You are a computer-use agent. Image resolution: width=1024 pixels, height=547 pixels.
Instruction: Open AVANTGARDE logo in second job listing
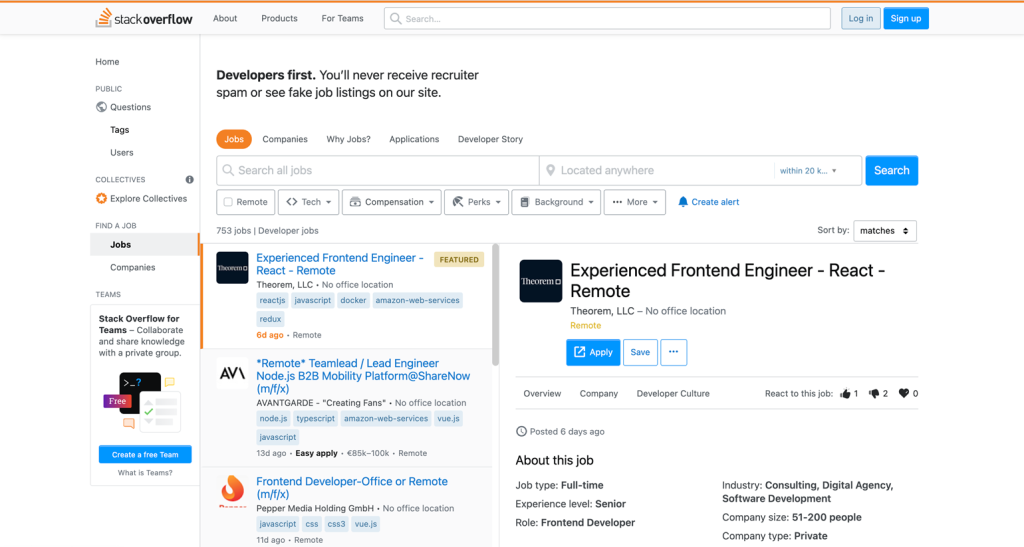pos(232,373)
